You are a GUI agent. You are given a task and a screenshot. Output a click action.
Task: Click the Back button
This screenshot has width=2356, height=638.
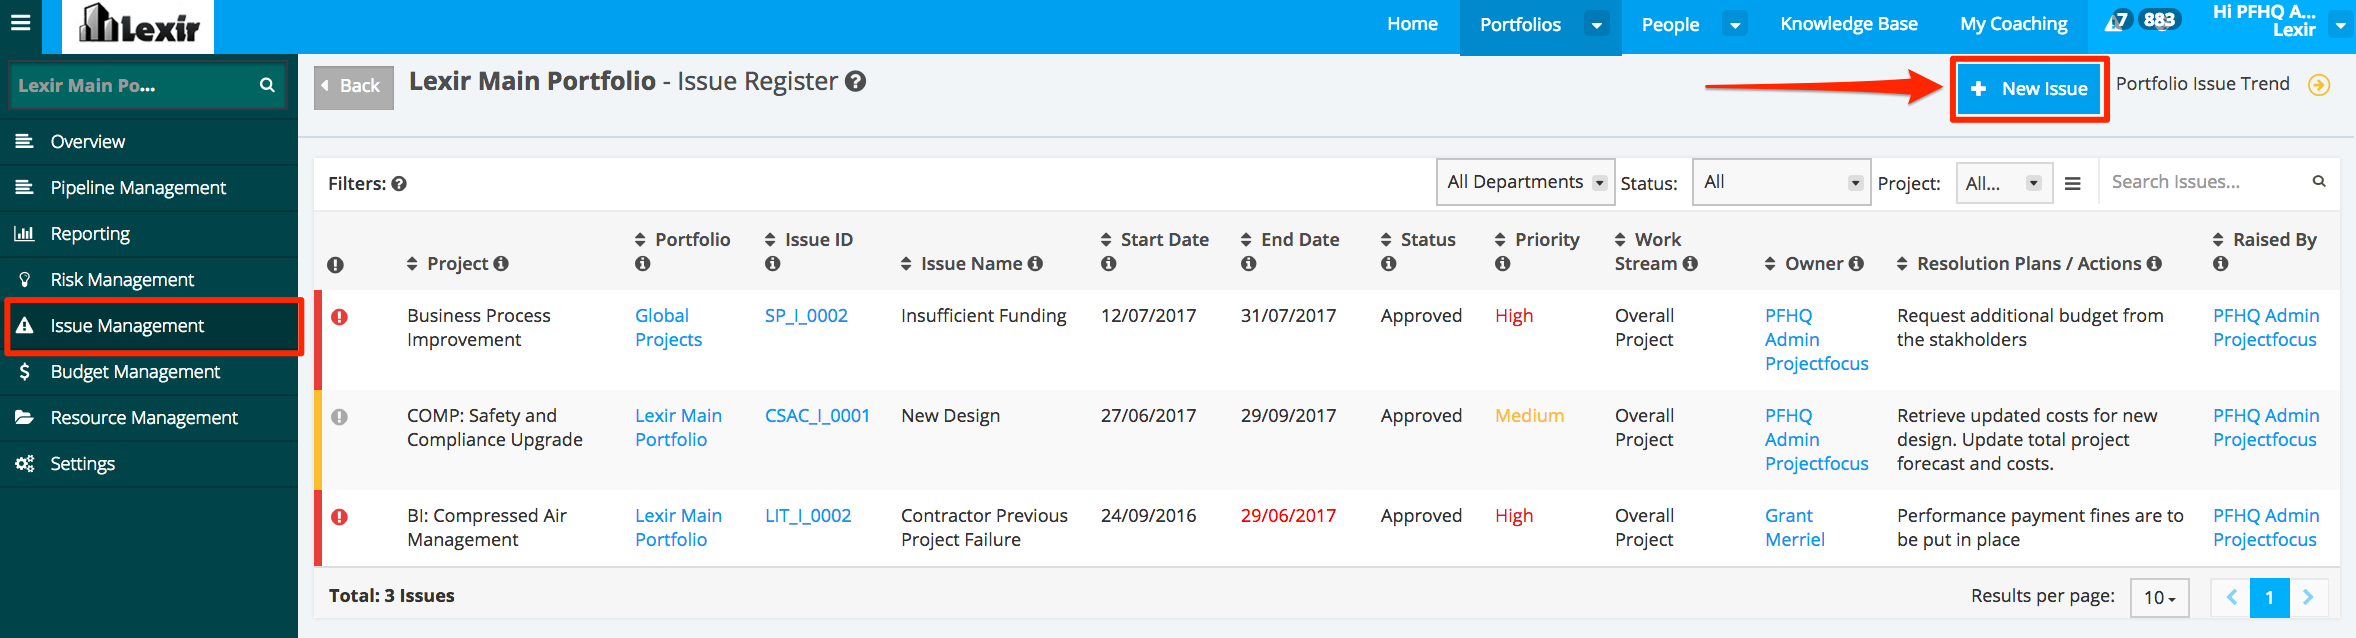point(354,87)
